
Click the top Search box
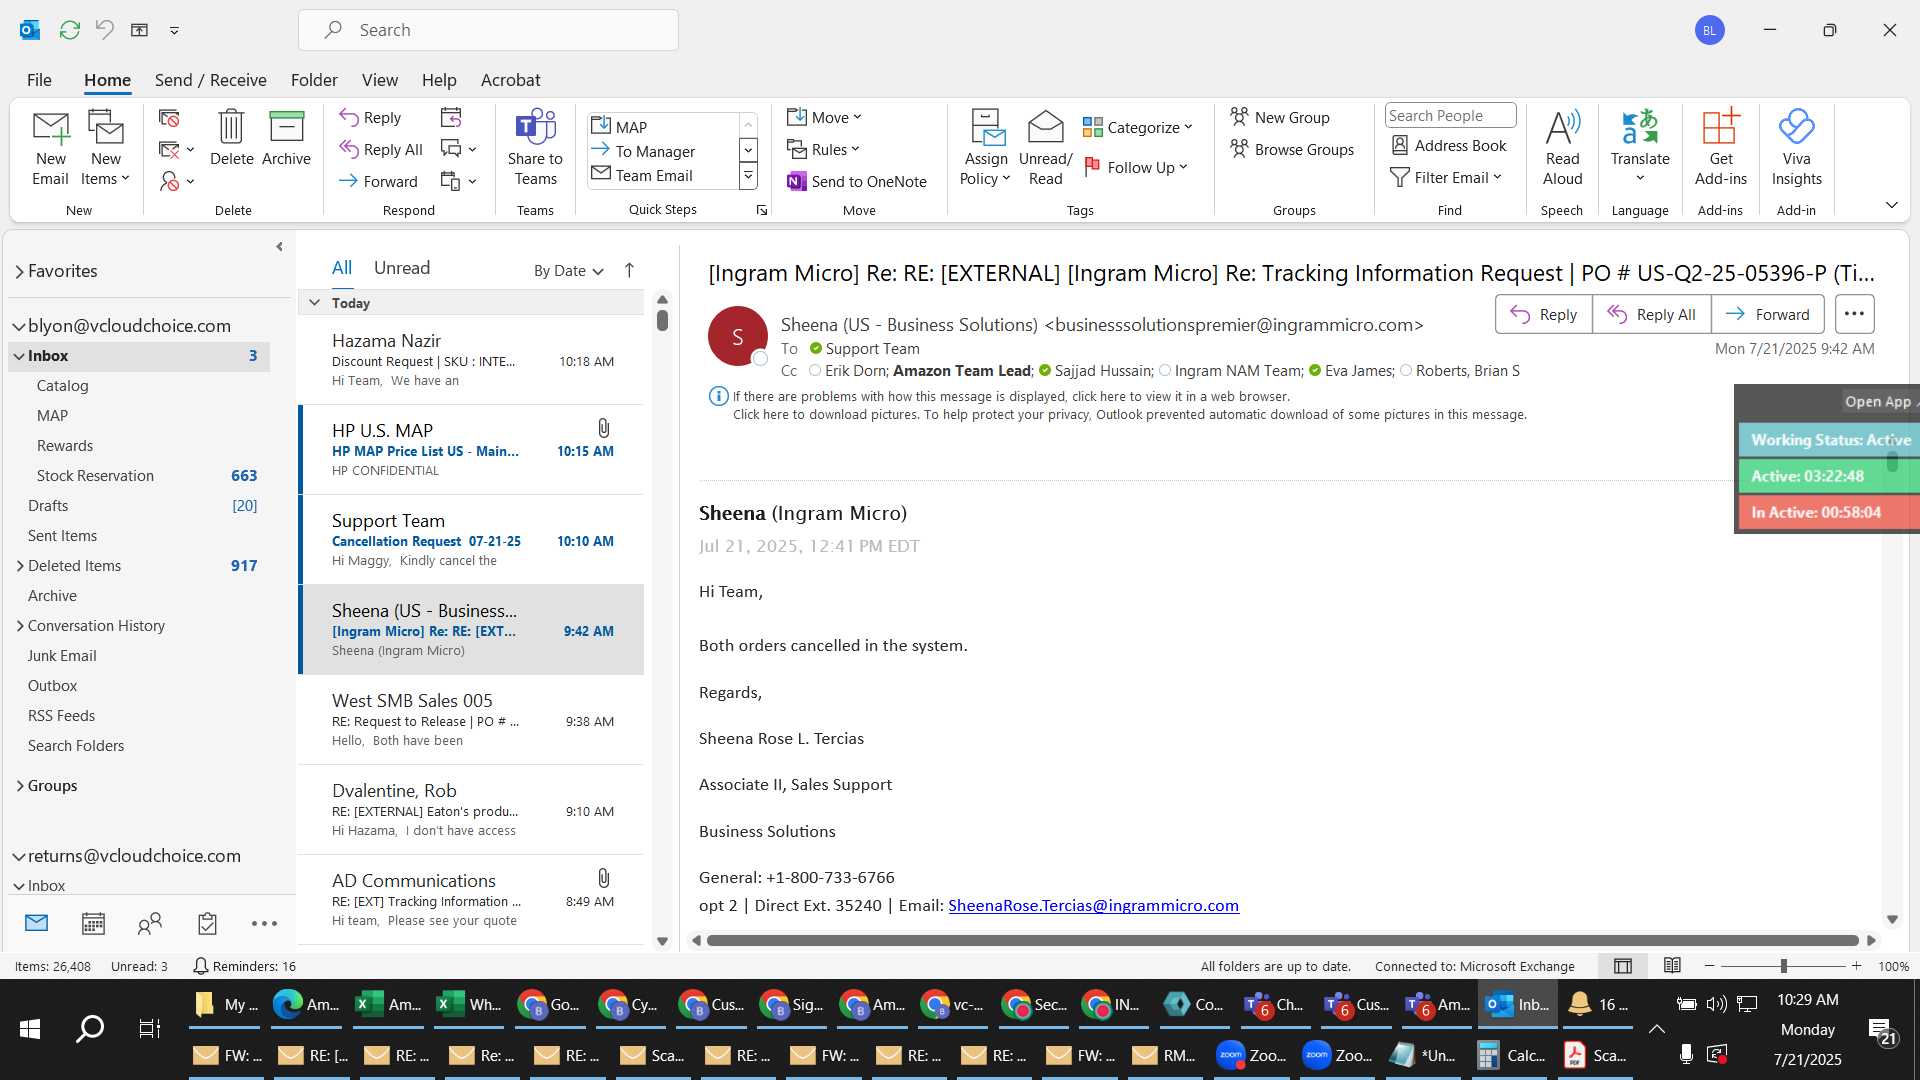point(488,30)
